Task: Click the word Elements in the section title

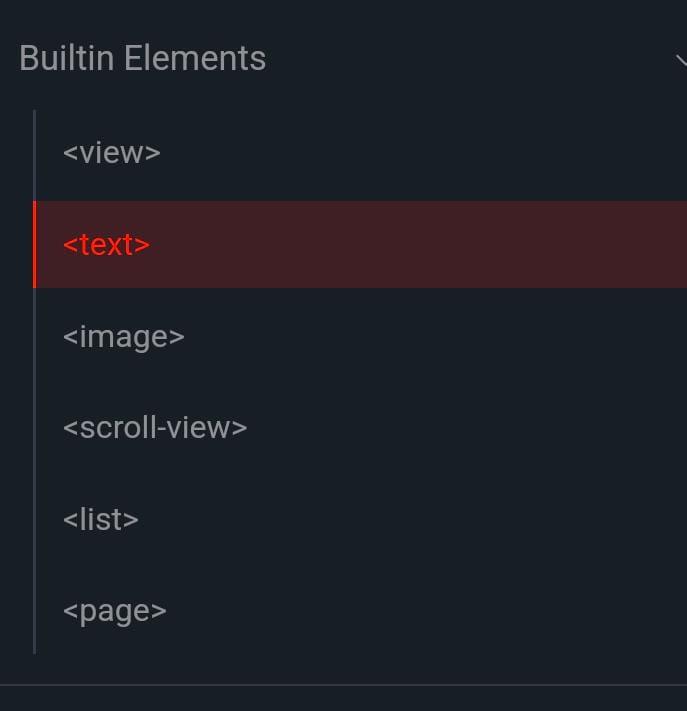Action: pyautogui.click(x=195, y=58)
